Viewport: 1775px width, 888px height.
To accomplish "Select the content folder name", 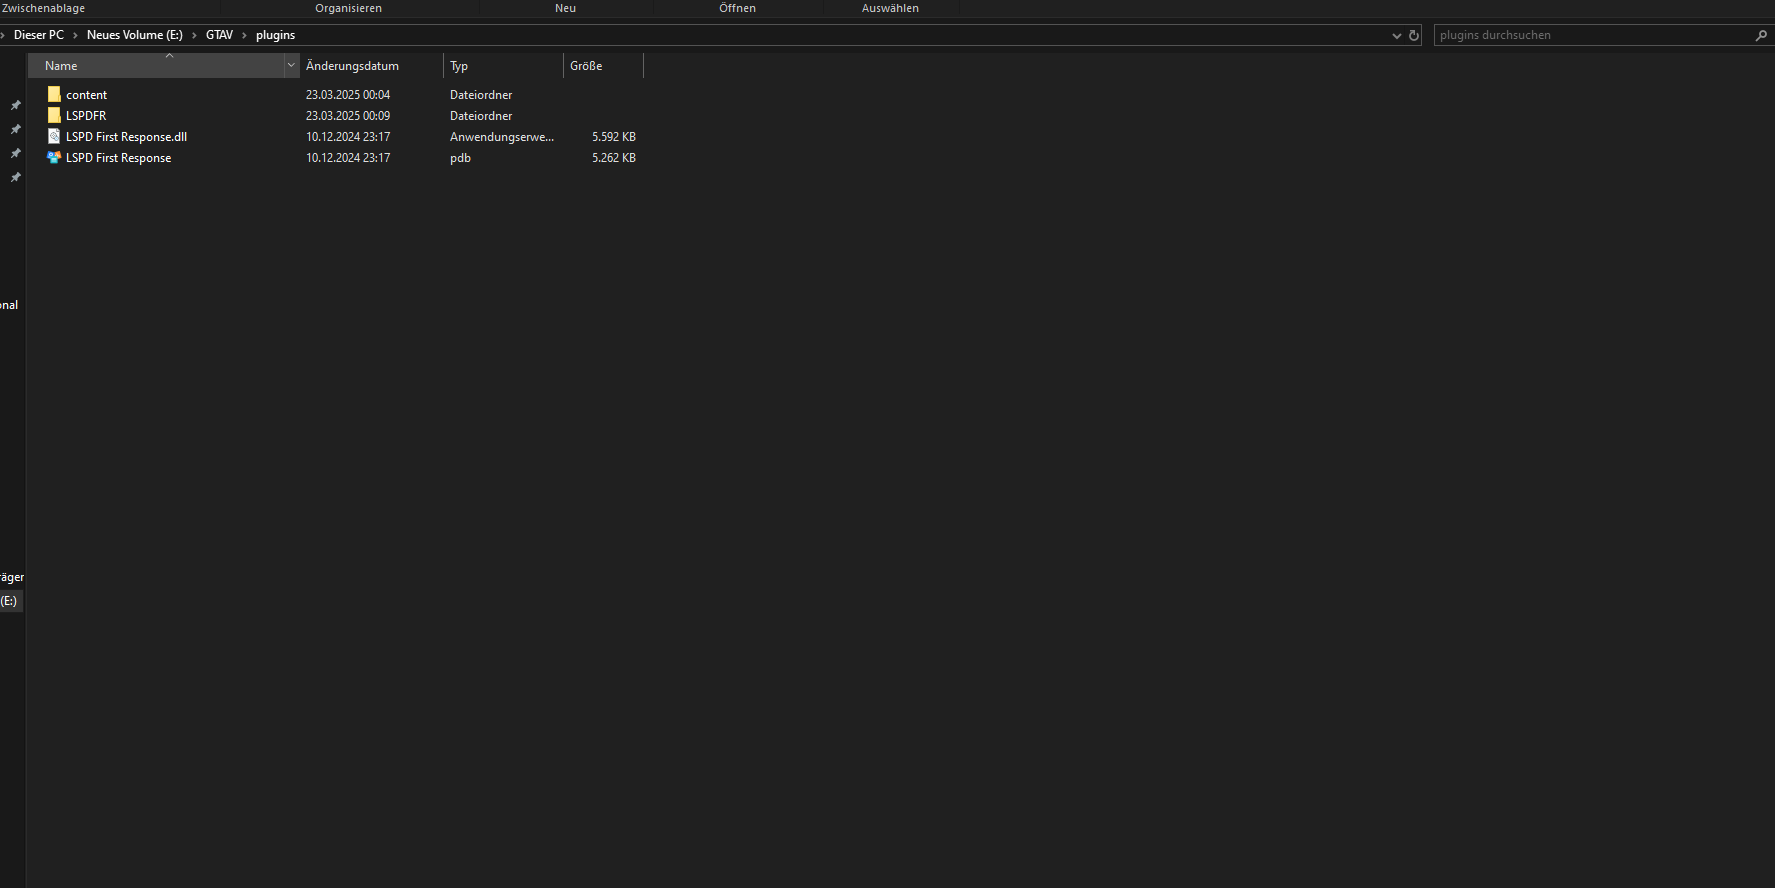I will click(86, 95).
